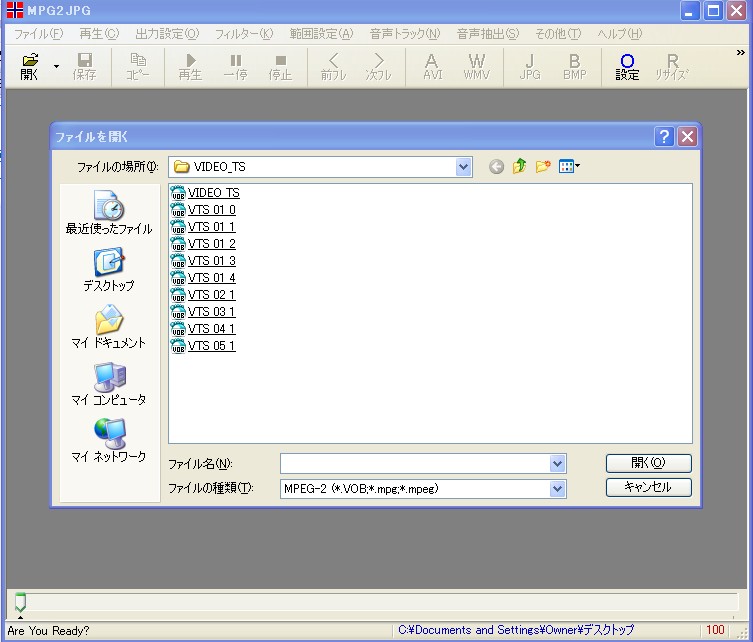Open the Audio Extract (音声抽出) menu
The height and width of the screenshot is (642, 753).
pos(487,34)
